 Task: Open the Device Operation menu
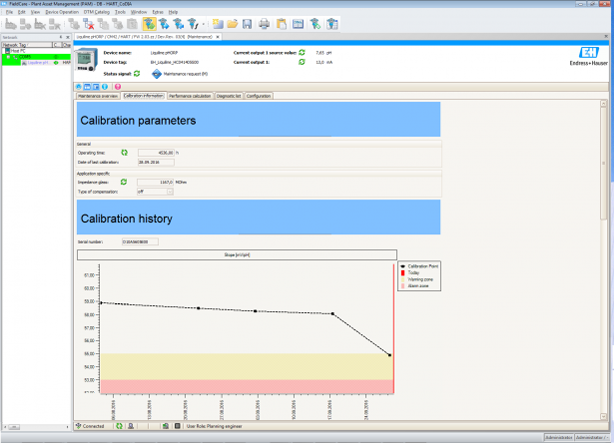click(x=62, y=12)
